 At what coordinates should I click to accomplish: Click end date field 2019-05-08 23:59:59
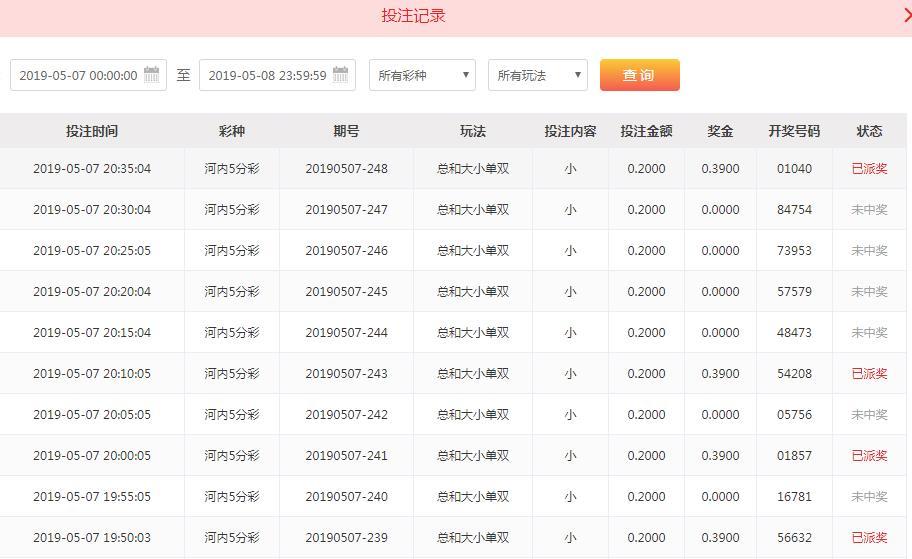[267, 75]
